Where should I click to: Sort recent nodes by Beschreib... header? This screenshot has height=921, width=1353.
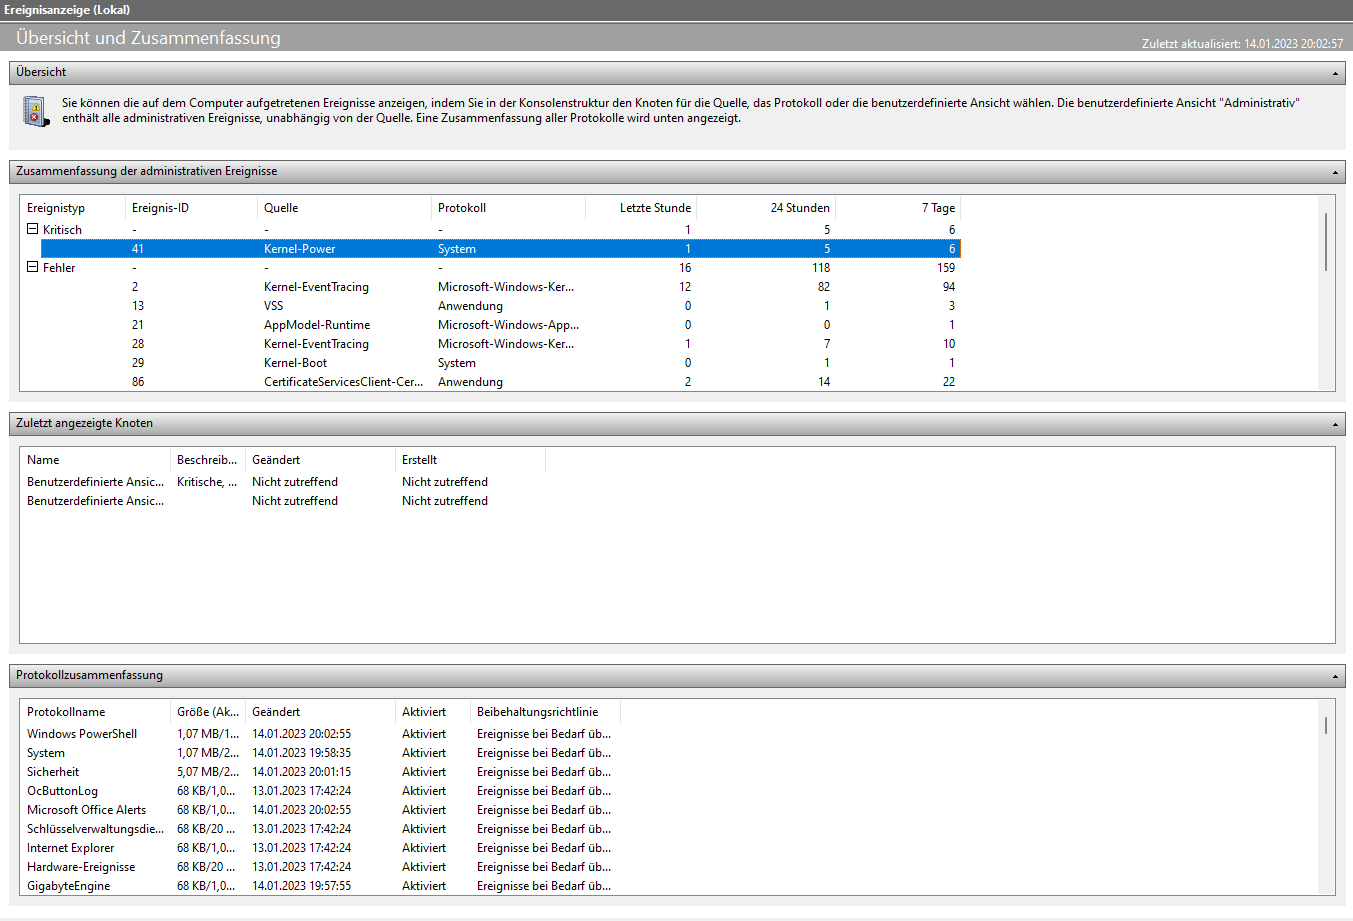(x=208, y=460)
